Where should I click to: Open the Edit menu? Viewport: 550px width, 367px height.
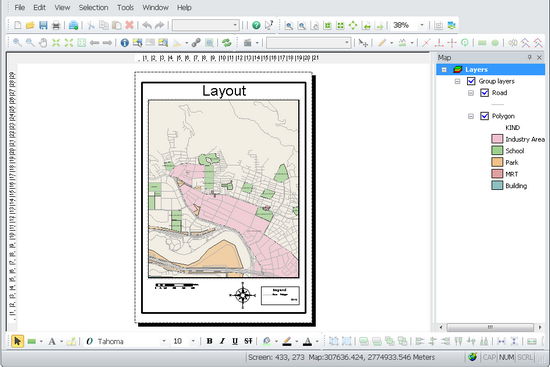pyautogui.click(x=40, y=7)
